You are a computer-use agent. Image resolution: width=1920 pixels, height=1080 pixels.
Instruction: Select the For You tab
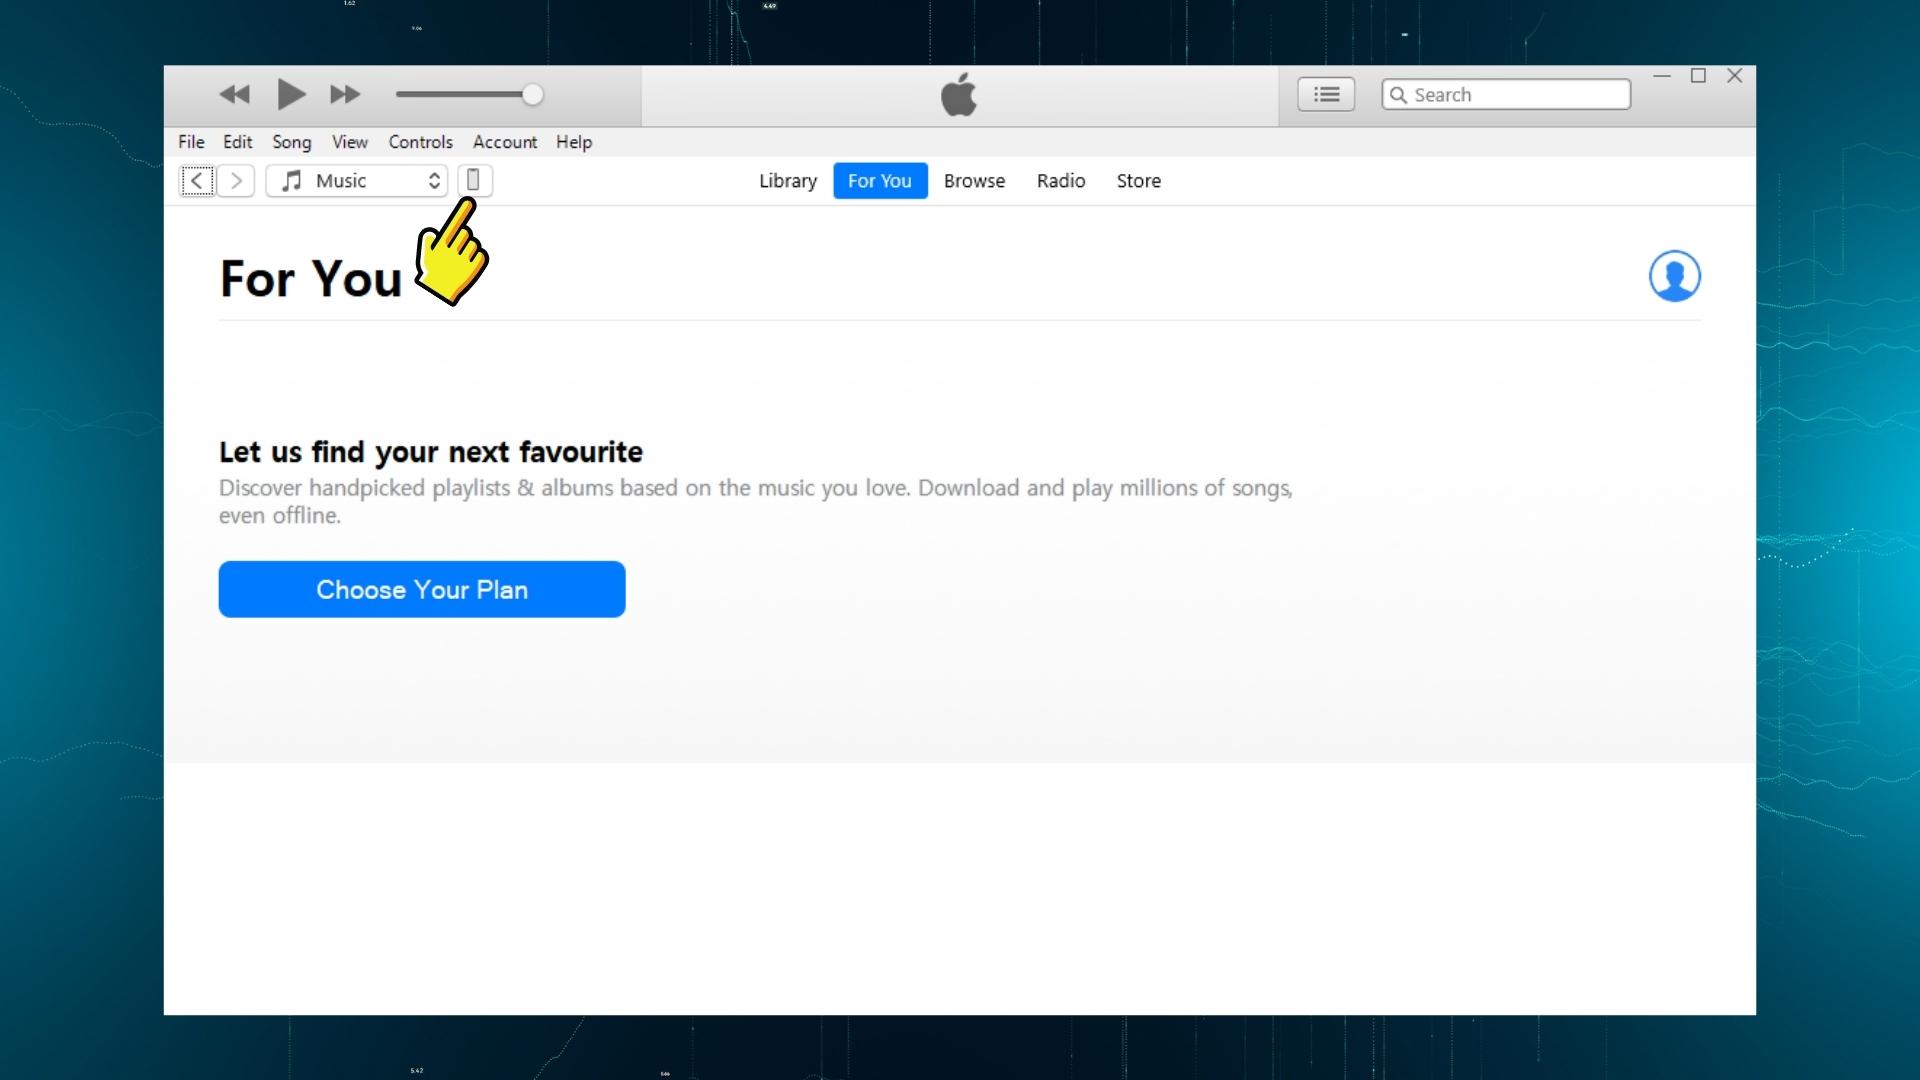pos(880,181)
